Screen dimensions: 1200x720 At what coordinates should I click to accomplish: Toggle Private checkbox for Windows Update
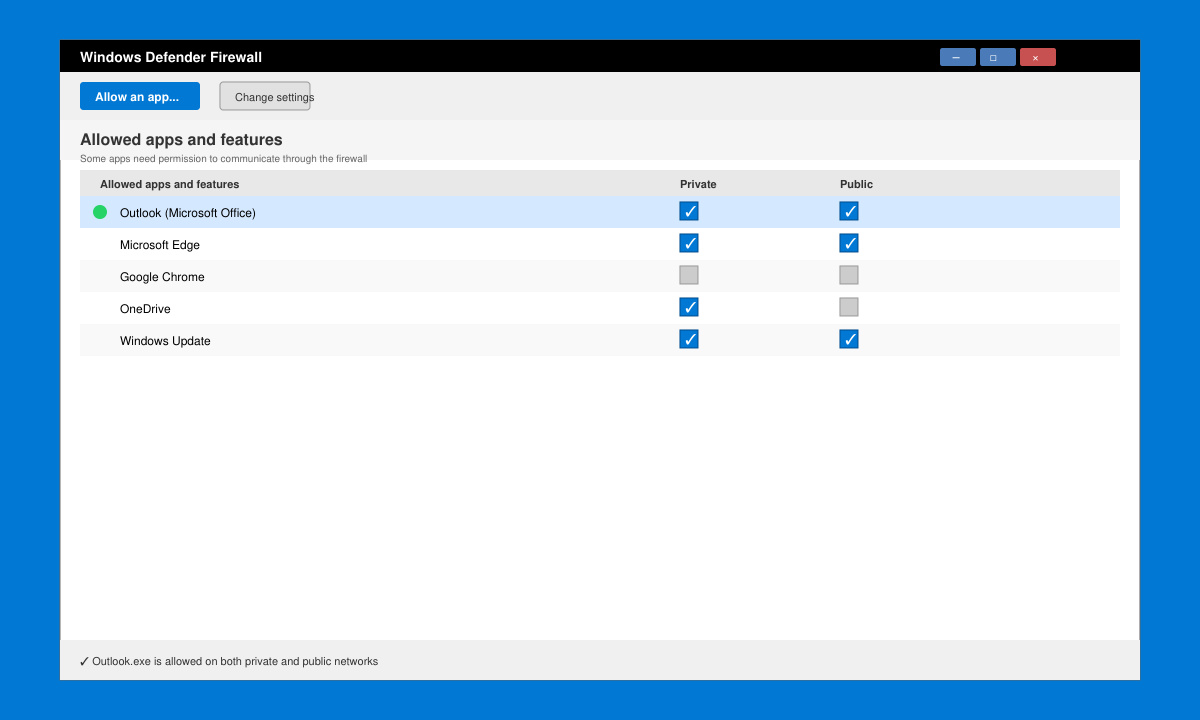tap(689, 339)
